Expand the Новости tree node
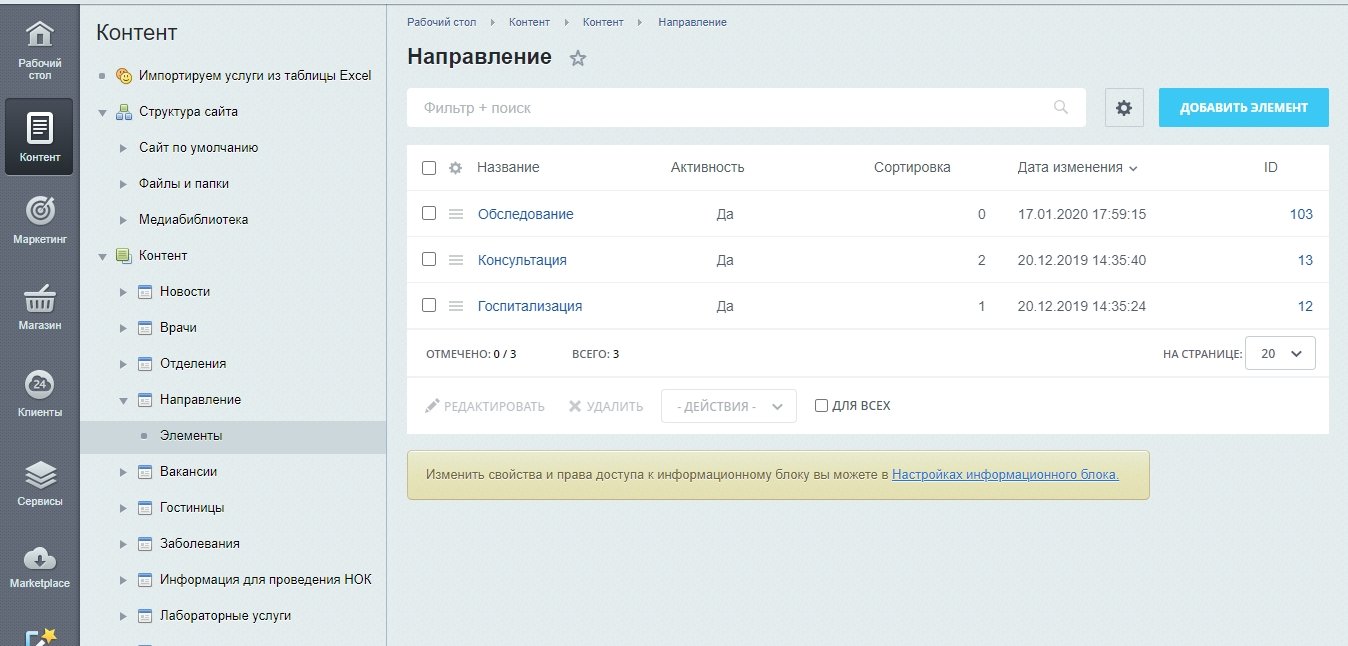 pyautogui.click(x=124, y=292)
